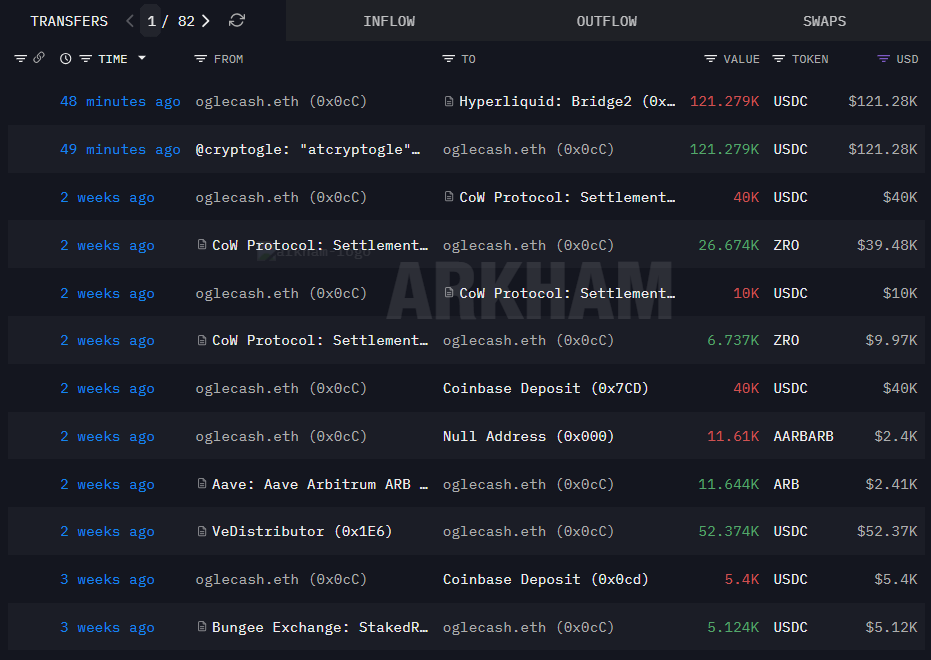Viewport: 931px width, 660px height.
Task: Switch to the SWAPS tab
Action: pyautogui.click(x=824, y=21)
